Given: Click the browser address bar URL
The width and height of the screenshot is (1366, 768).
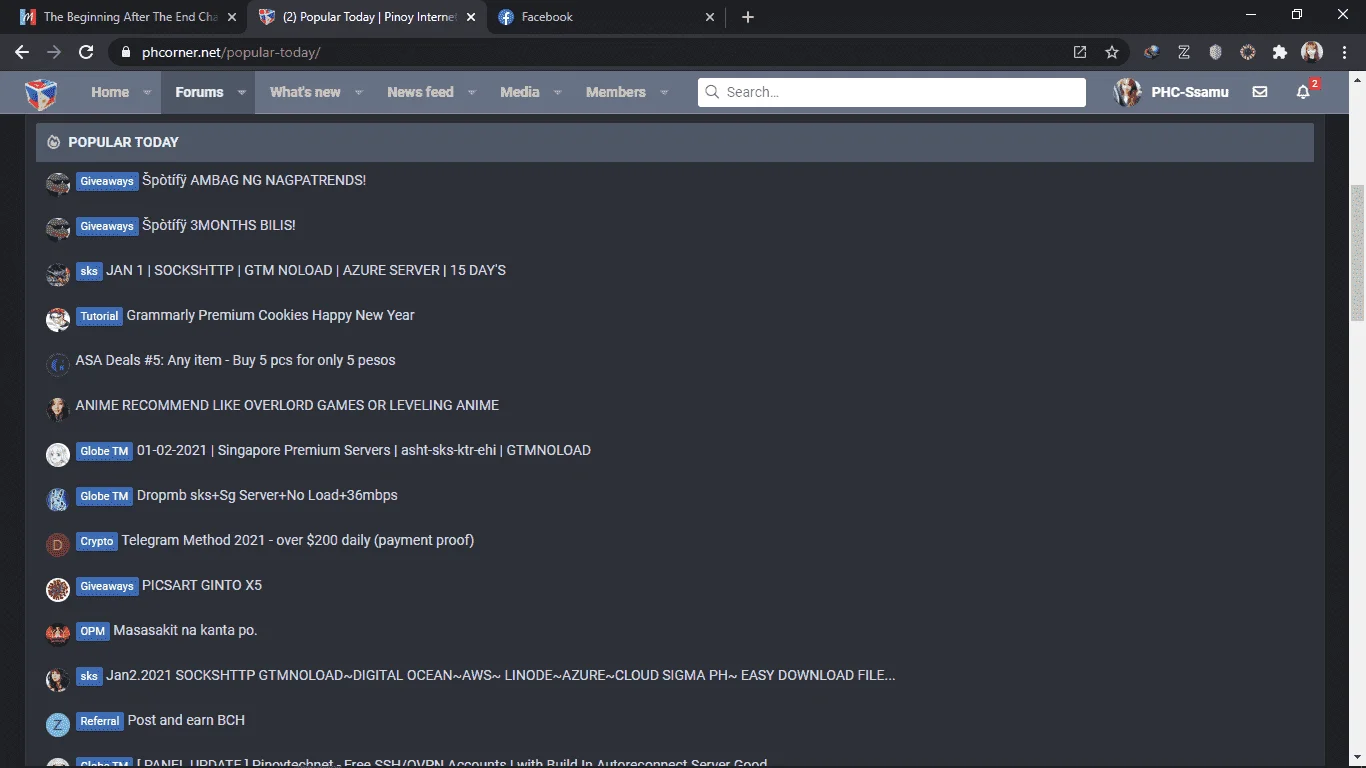Looking at the screenshot, I should [x=231, y=52].
